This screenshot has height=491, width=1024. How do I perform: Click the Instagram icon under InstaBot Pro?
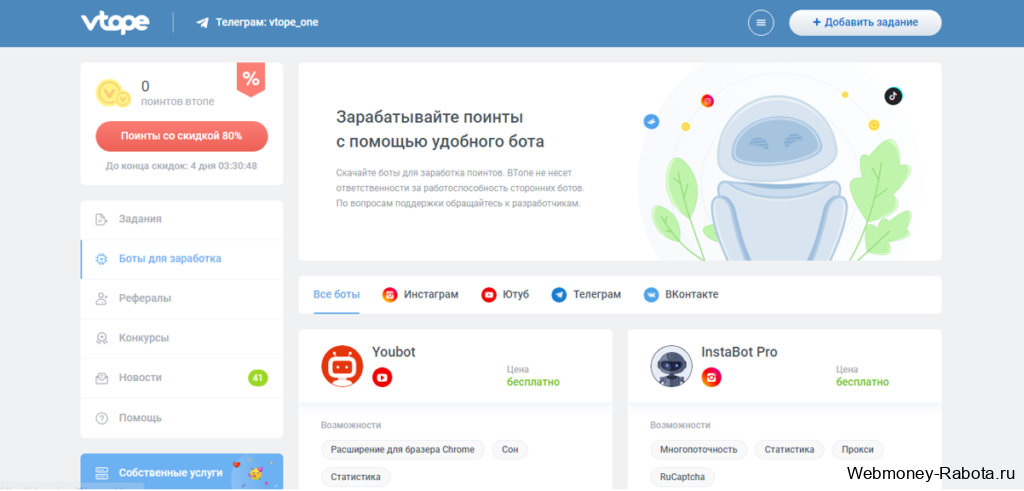point(711,377)
